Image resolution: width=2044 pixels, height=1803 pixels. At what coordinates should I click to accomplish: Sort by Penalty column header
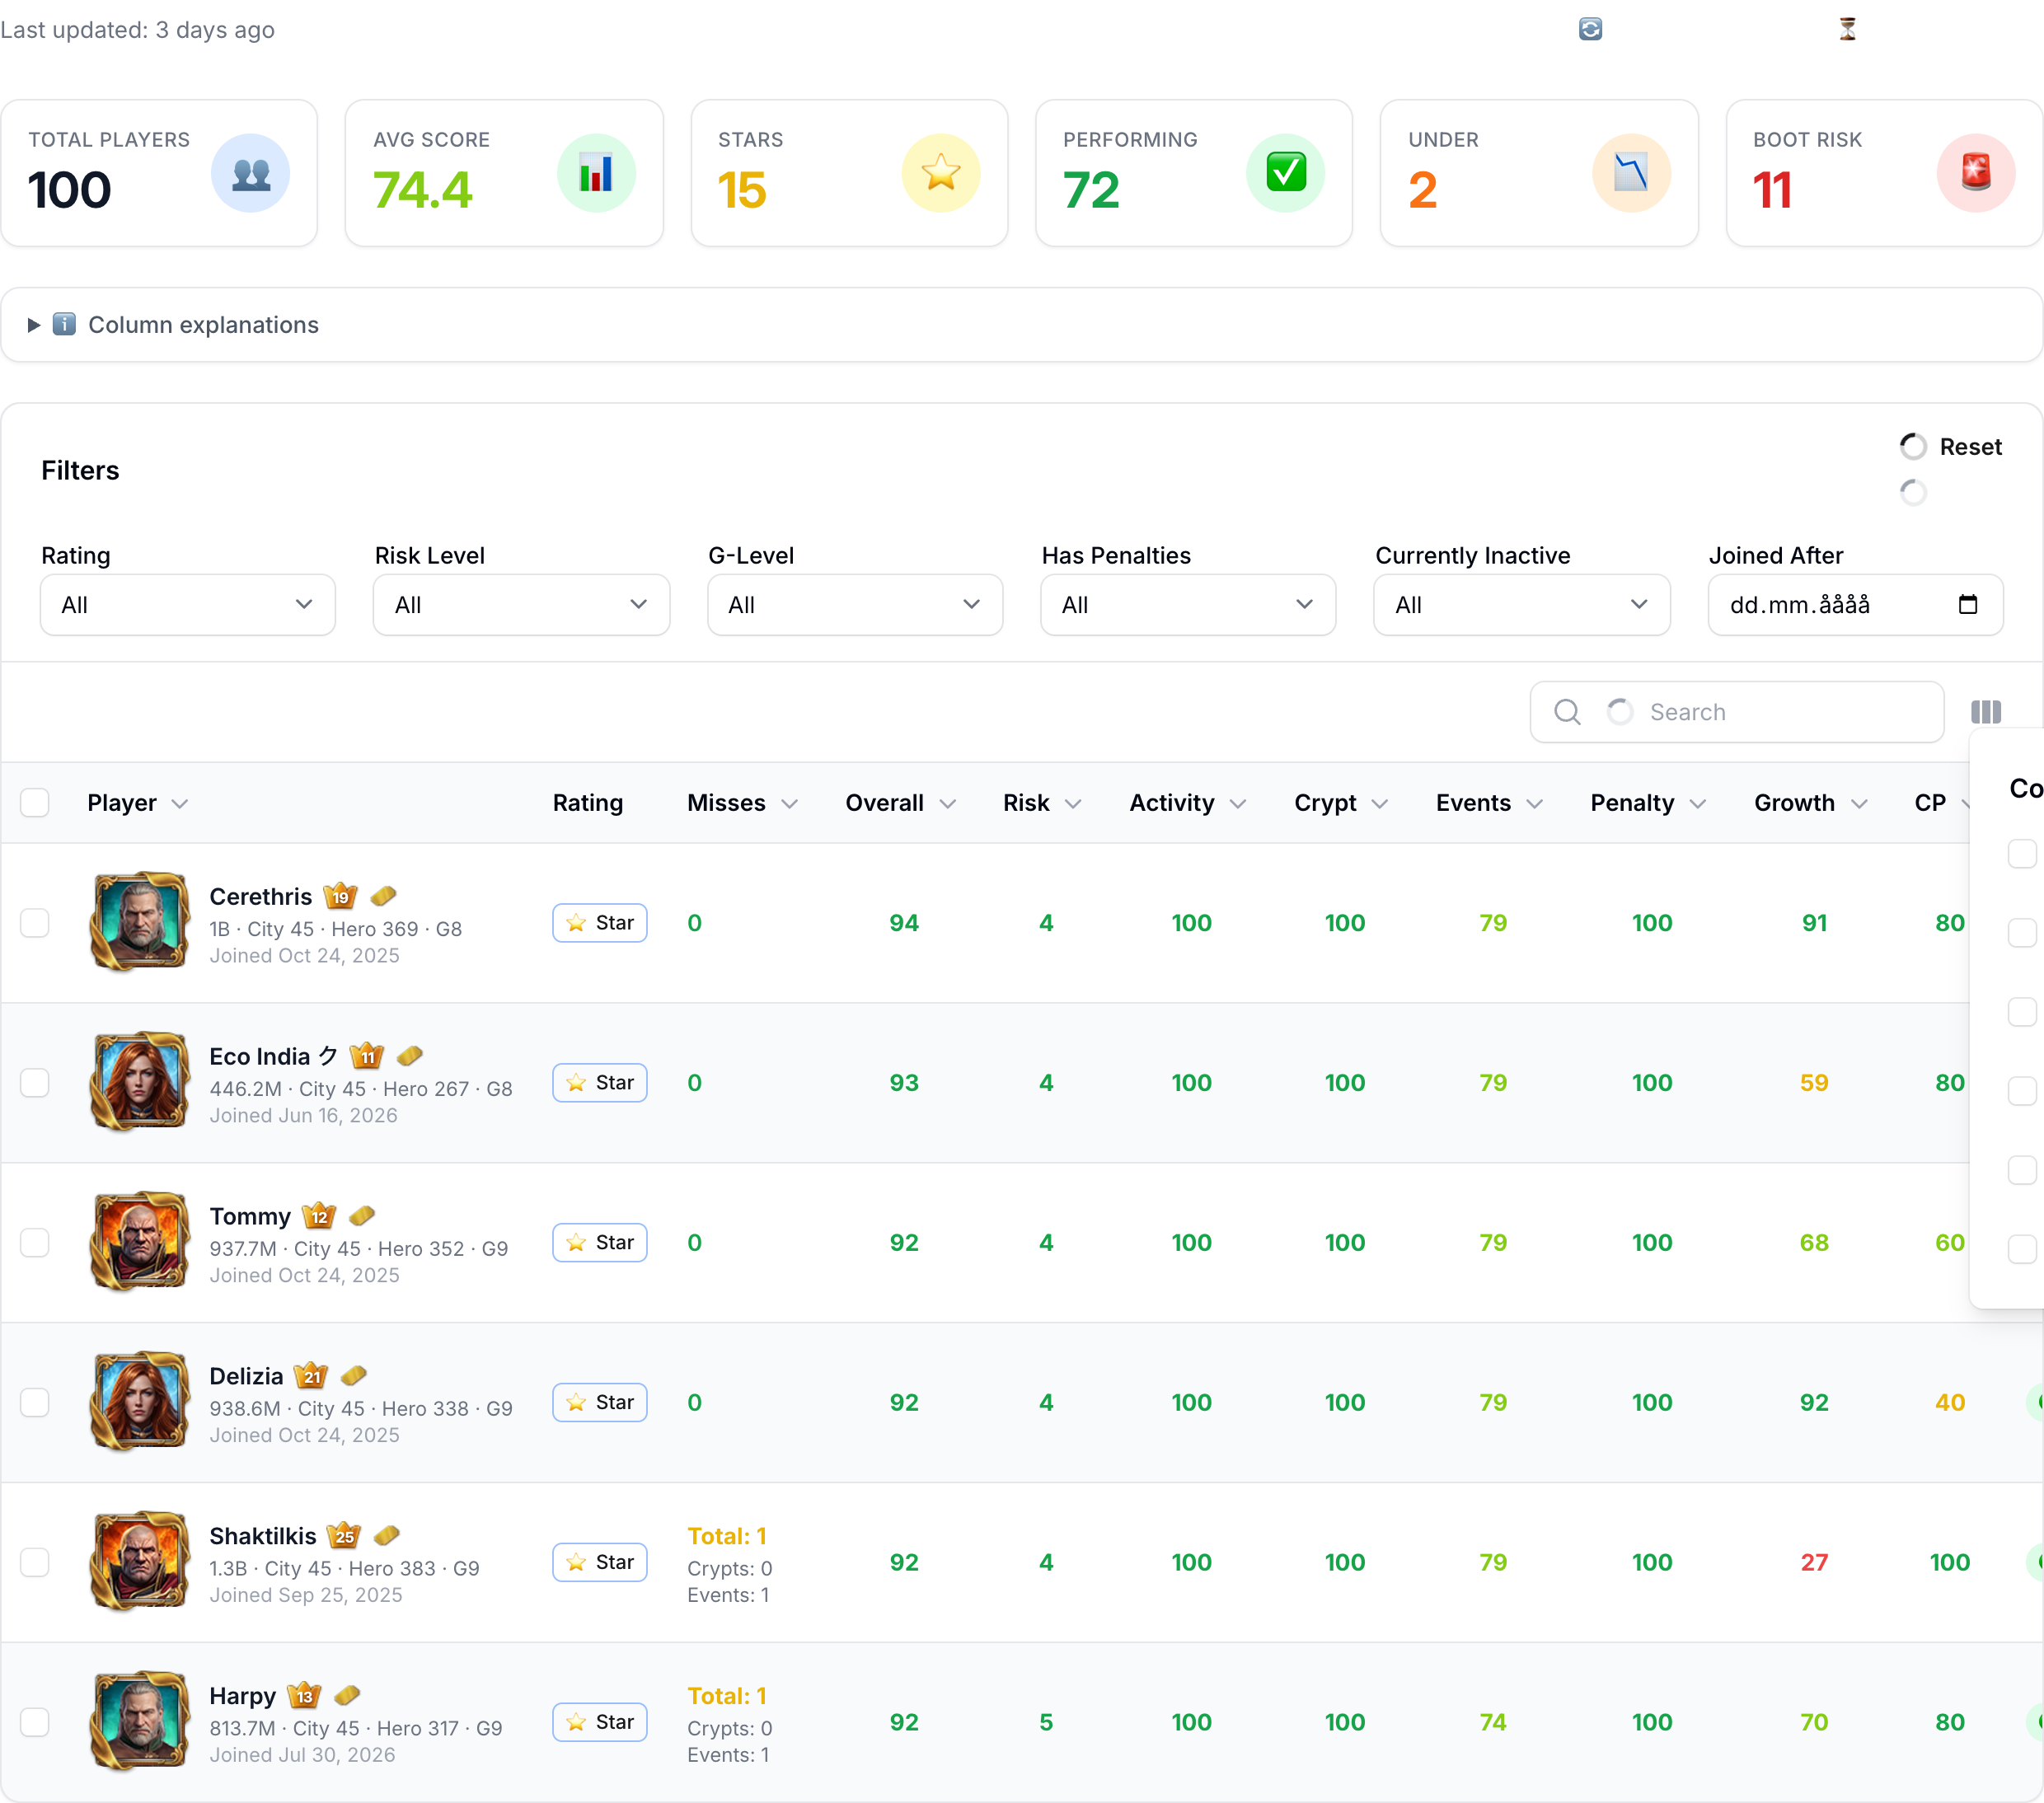[x=1648, y=803]
